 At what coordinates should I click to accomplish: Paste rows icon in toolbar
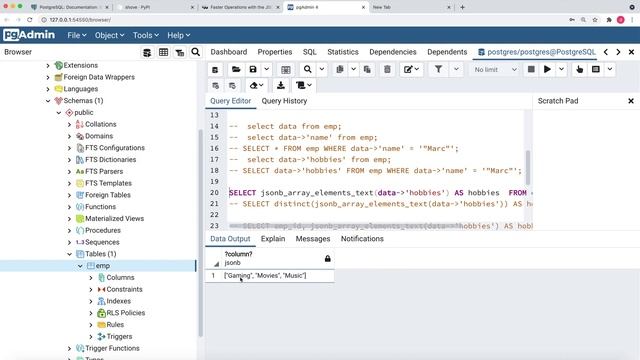(367, 70)
